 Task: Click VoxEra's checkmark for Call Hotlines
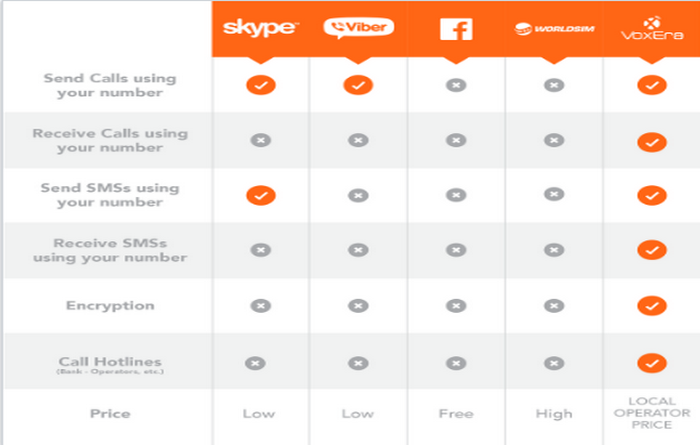(652, 363)
